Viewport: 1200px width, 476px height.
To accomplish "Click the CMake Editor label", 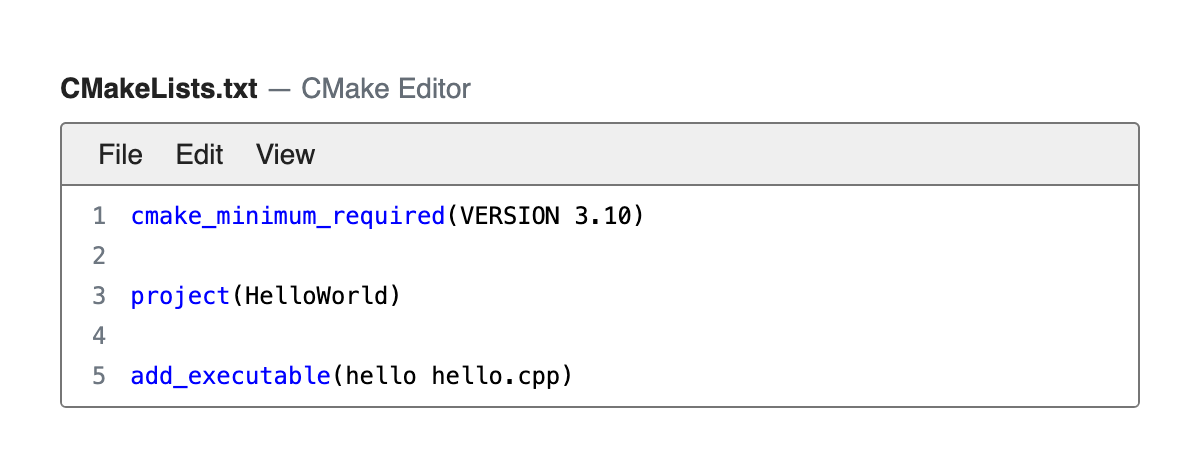I will click(x=386, y=89).
